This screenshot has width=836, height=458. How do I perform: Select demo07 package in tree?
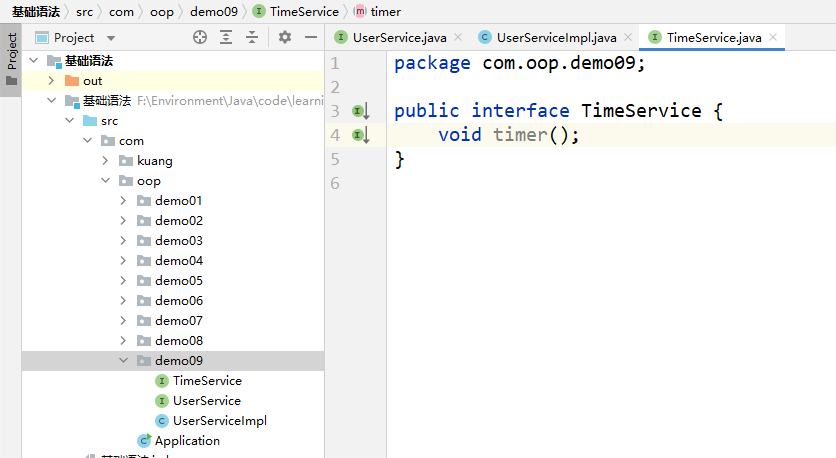(173, 320)
